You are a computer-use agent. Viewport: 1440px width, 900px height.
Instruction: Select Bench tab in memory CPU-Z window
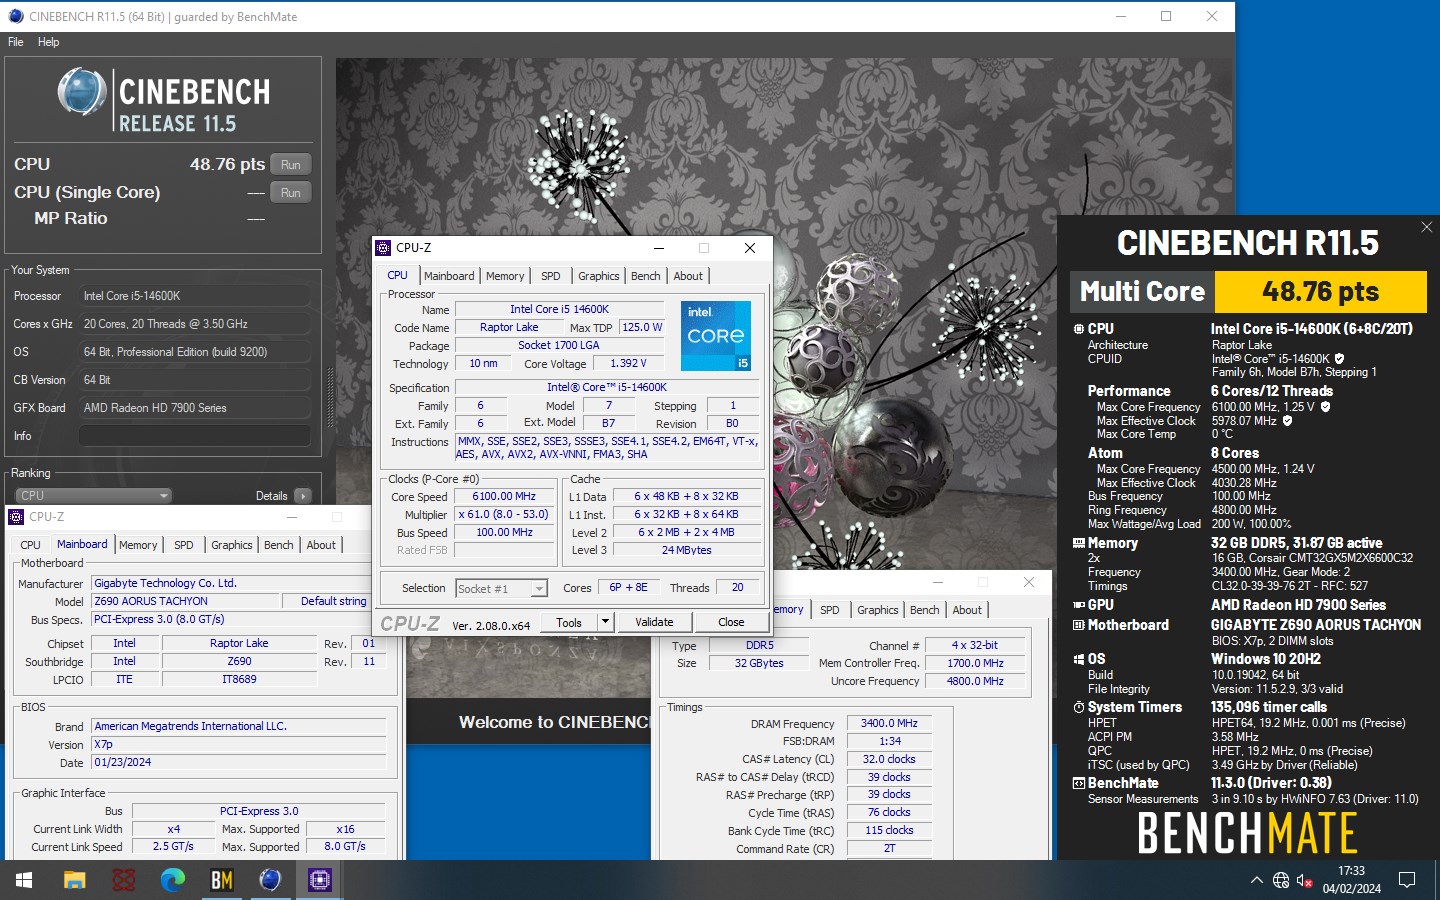tap(925, 610)
